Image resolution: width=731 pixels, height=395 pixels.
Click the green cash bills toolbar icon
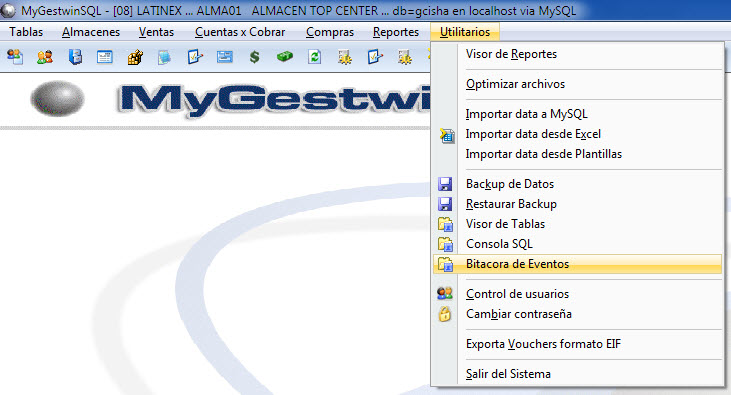(x=284, y=57)
